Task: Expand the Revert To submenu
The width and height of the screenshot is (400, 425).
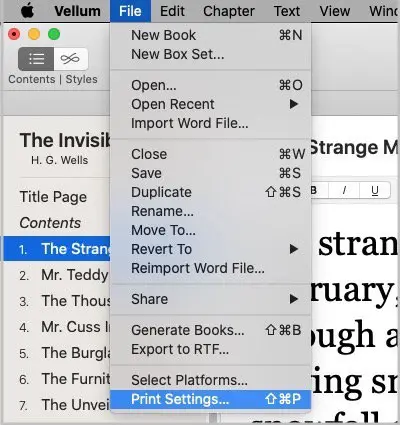Action: (x=210, y=249)
